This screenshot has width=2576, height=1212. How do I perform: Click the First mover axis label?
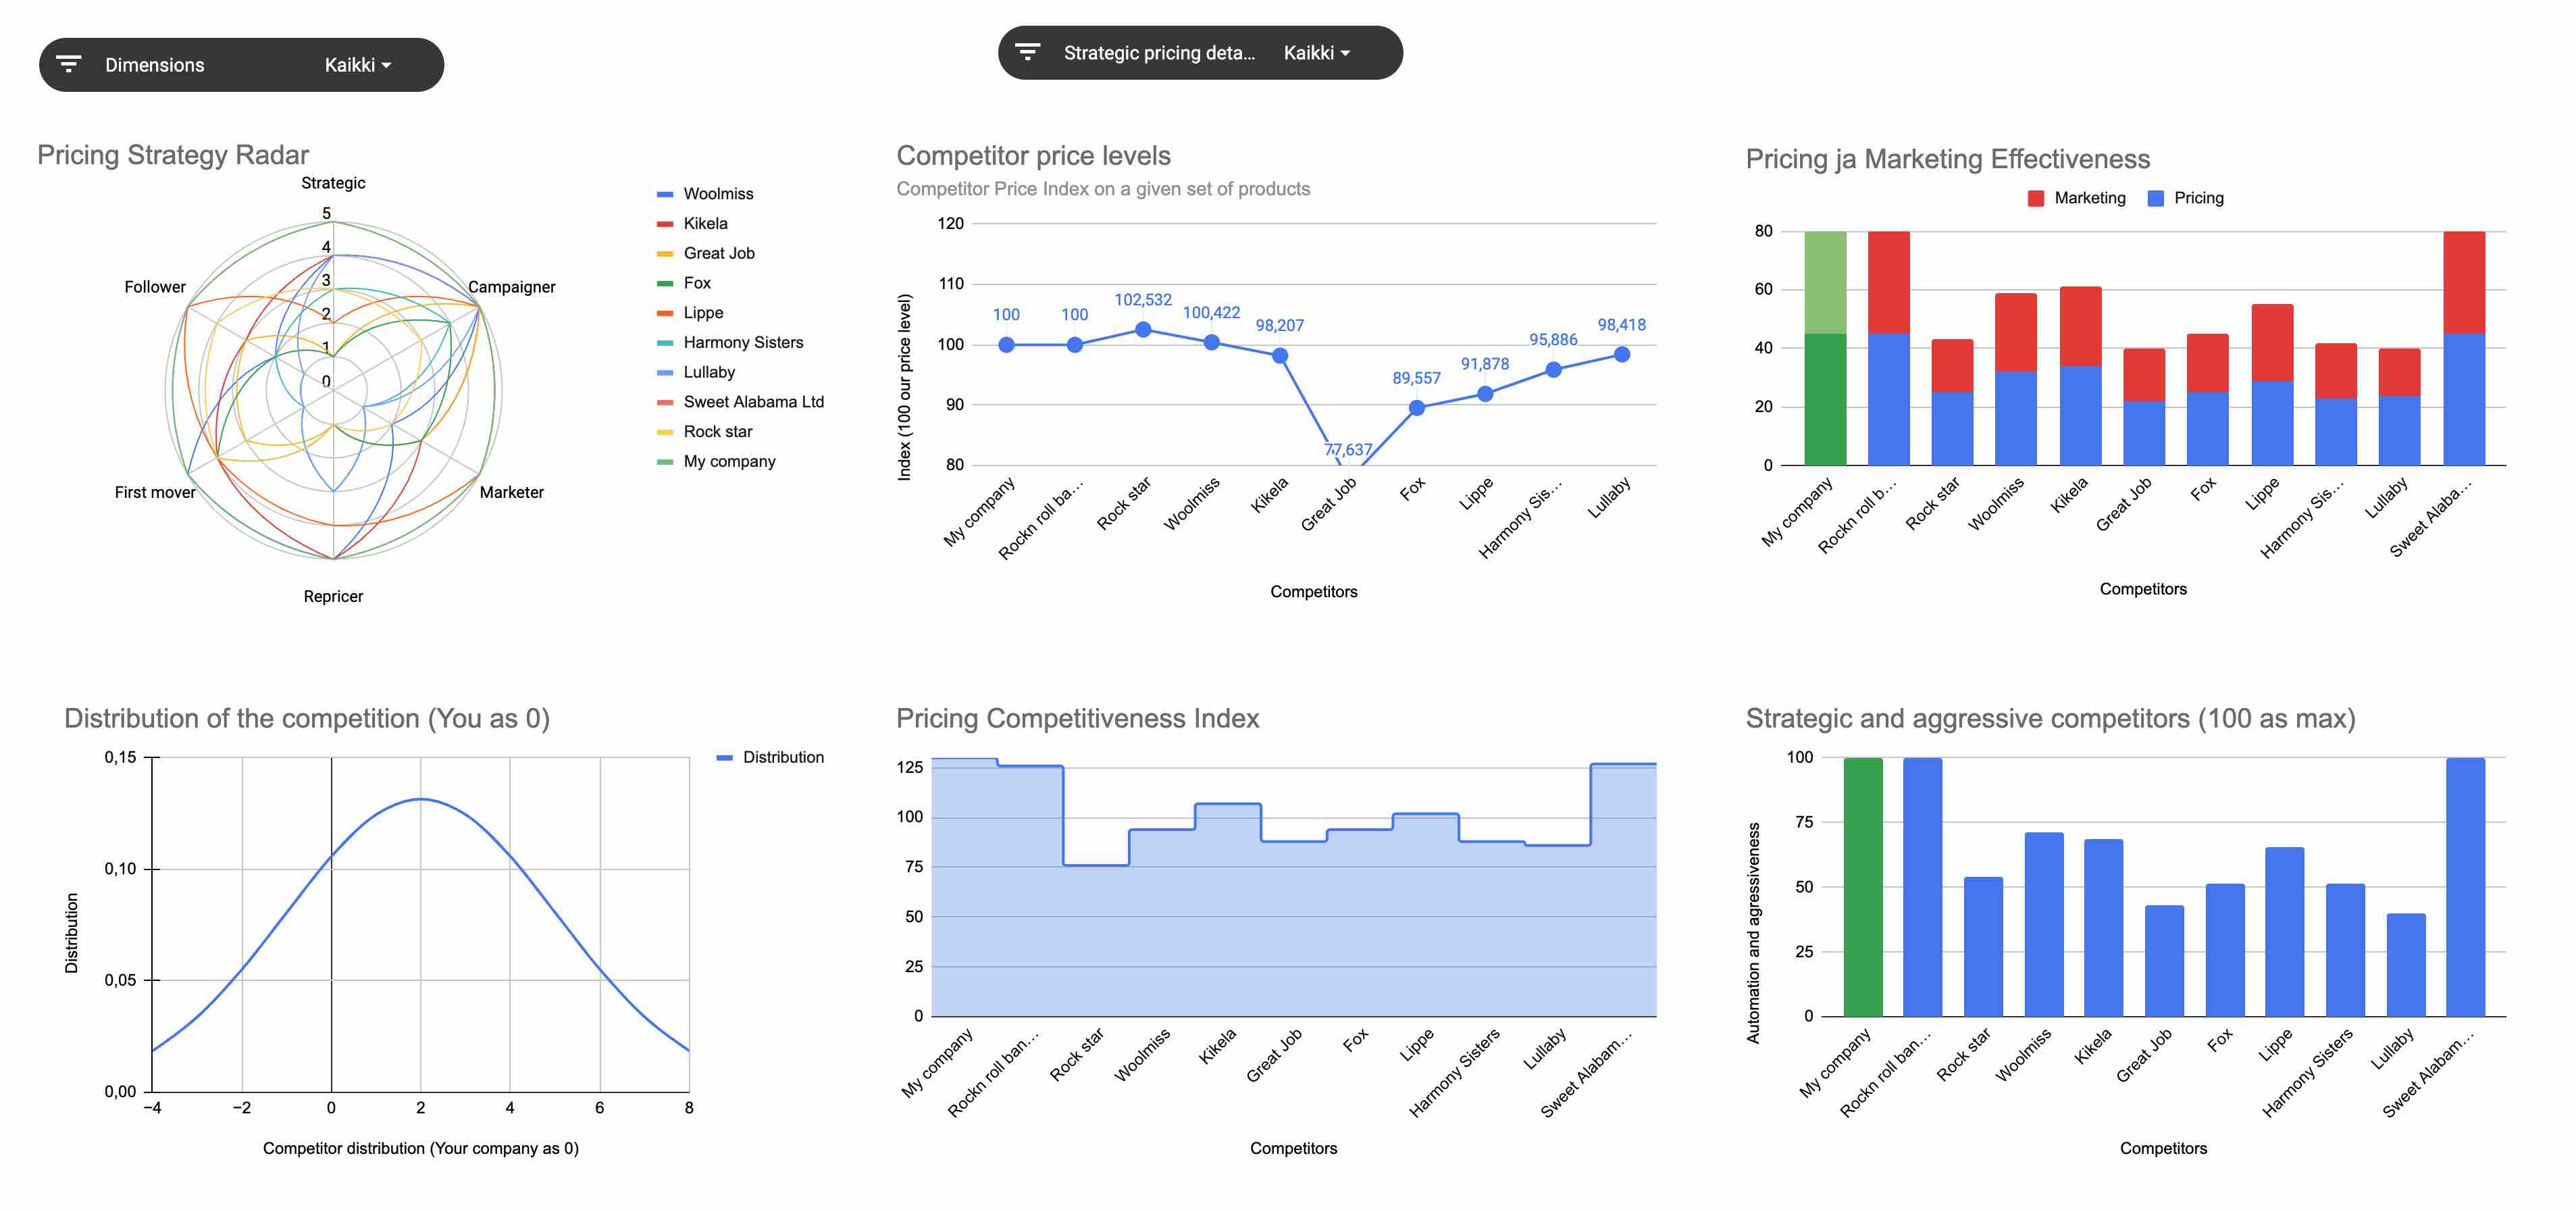point(155,492)
